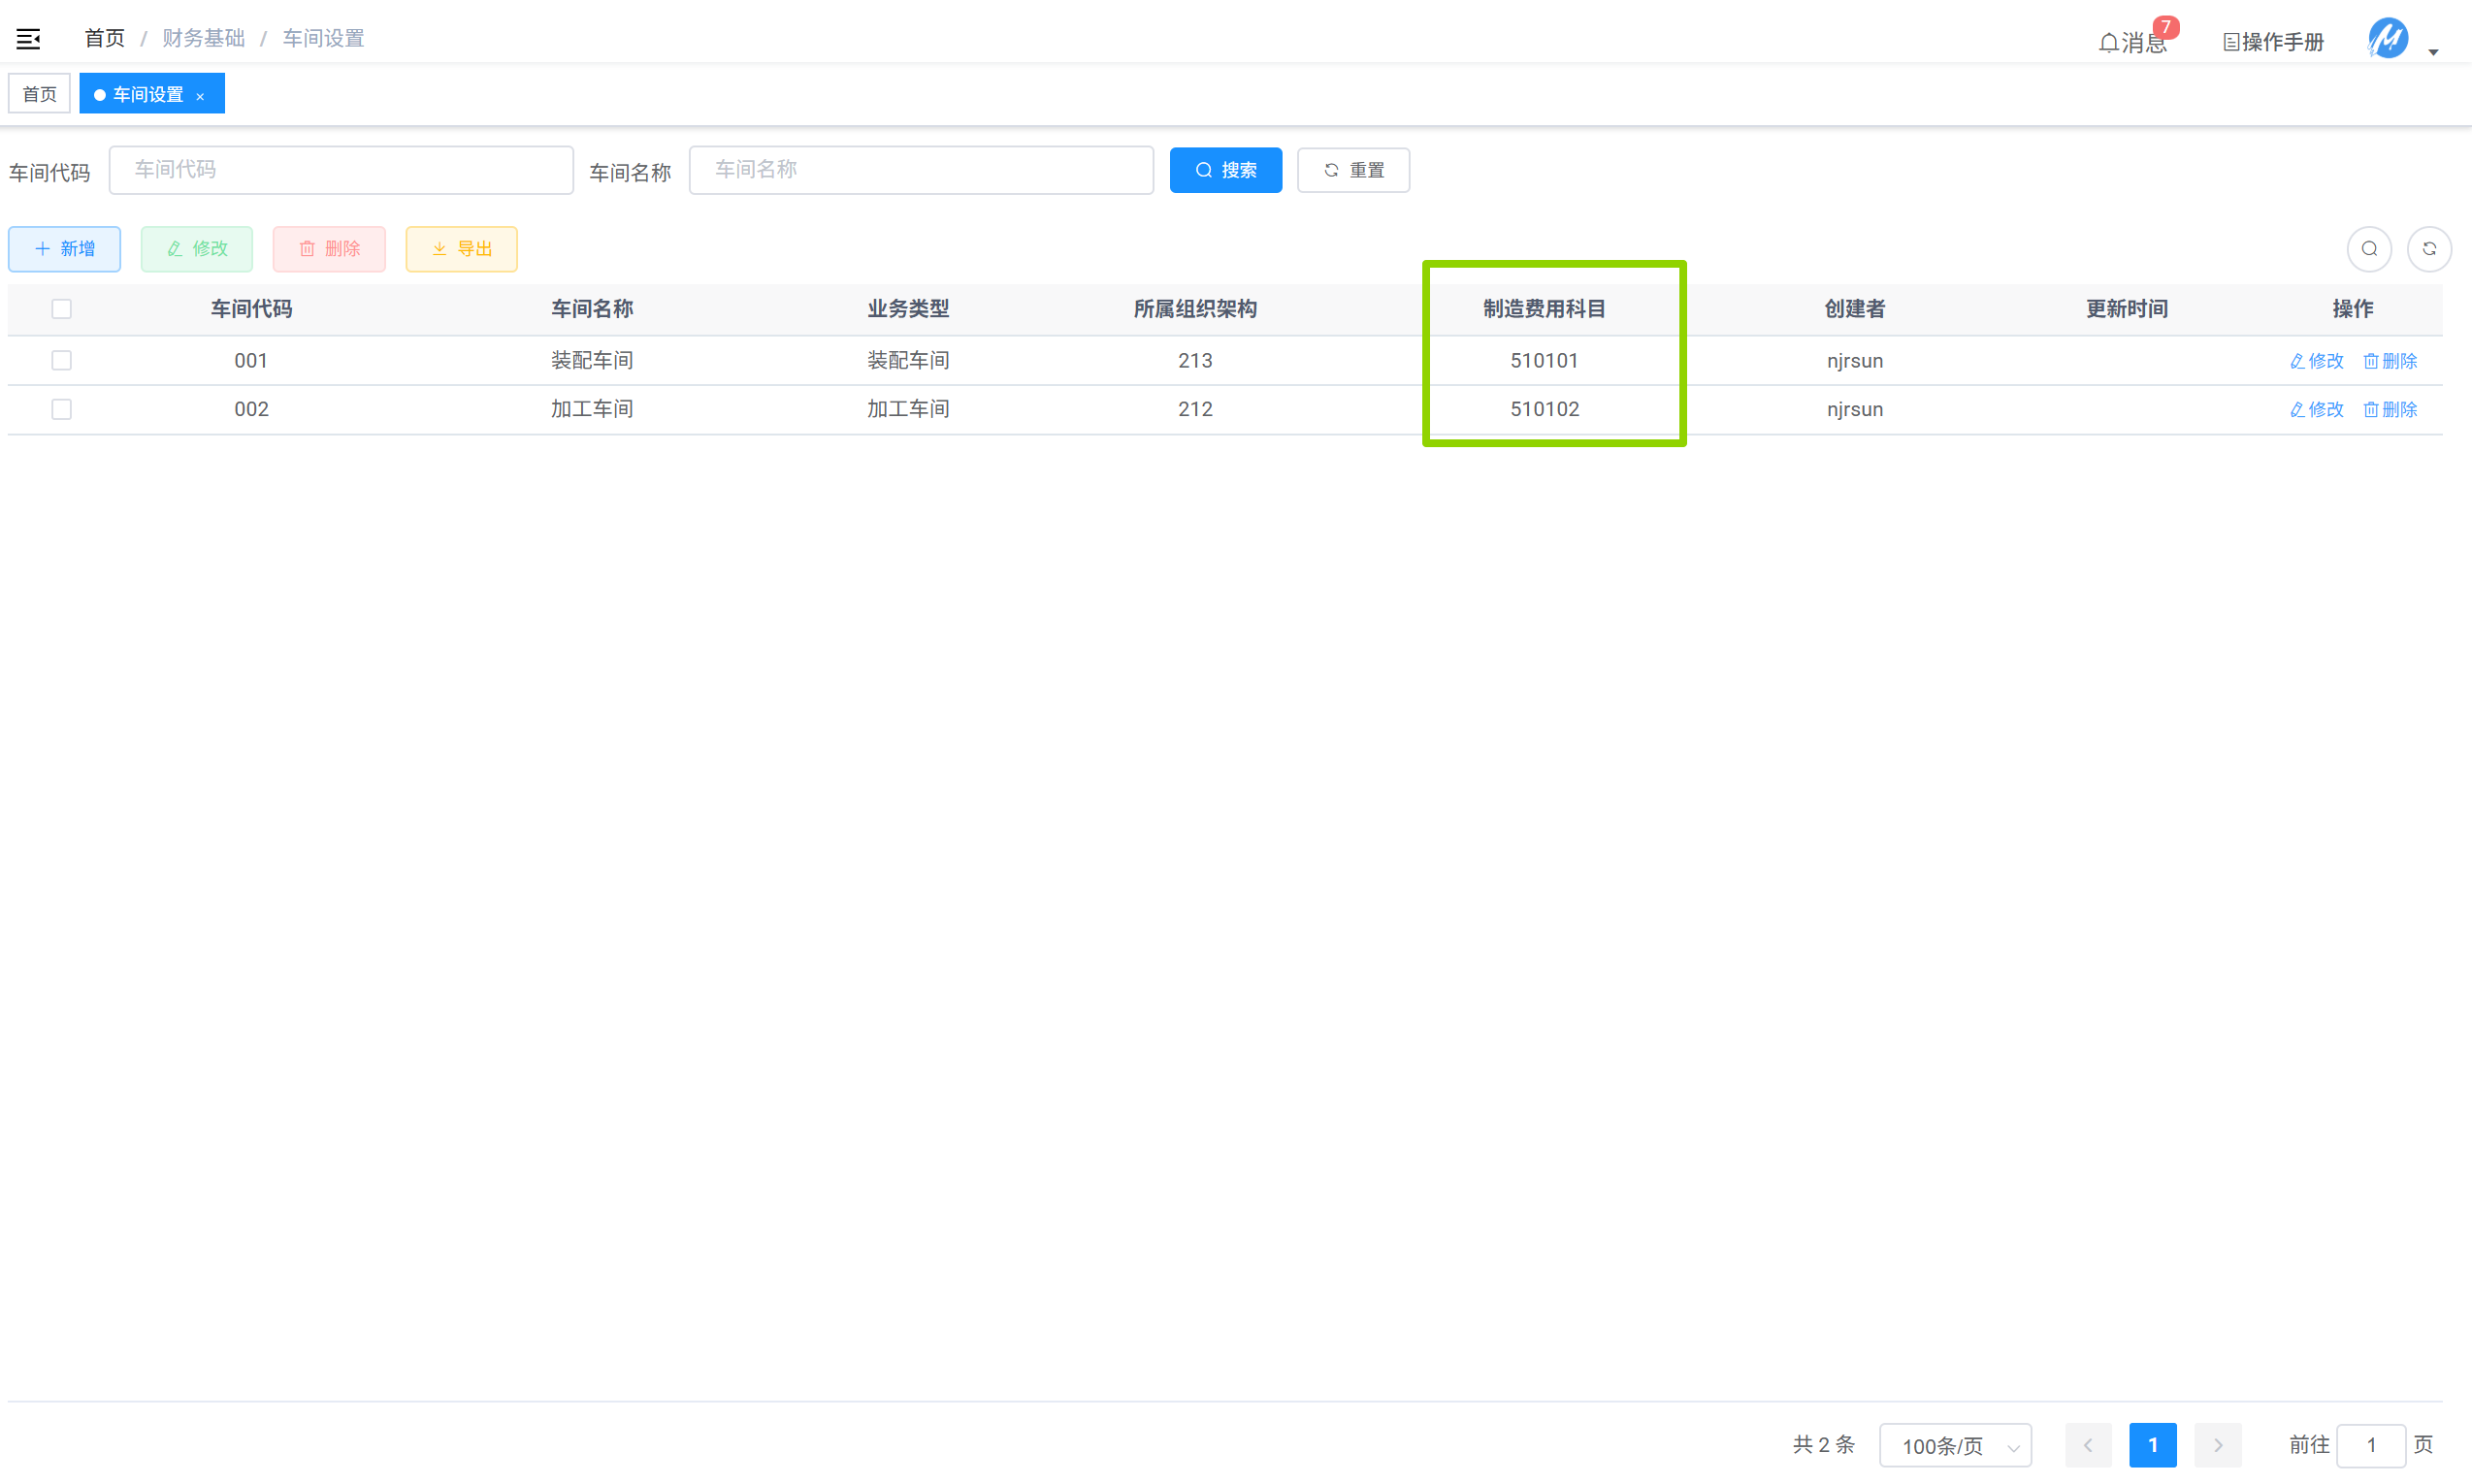The height and width of the screenshot is (1484, 2472).
Task: Check the row 001 装配车间 checkbox
Action: [62, 360]
